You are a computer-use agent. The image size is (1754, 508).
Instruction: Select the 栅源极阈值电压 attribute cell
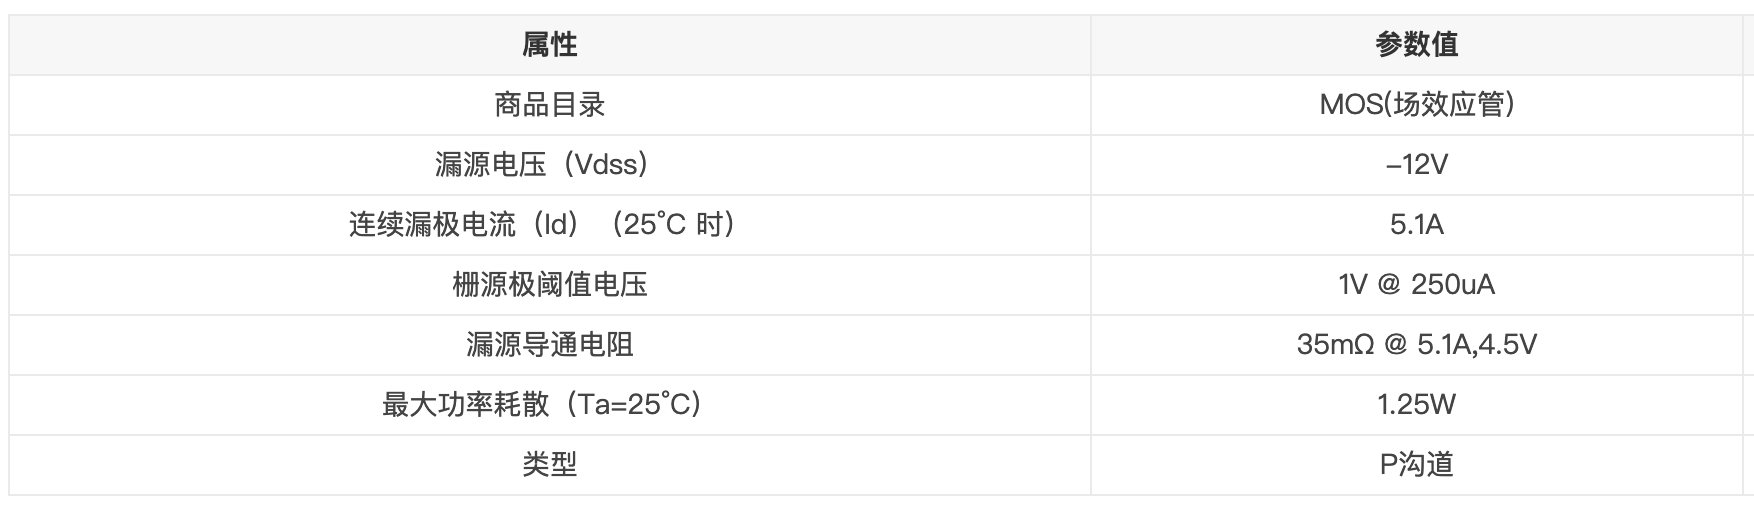[x=549, y=285]
